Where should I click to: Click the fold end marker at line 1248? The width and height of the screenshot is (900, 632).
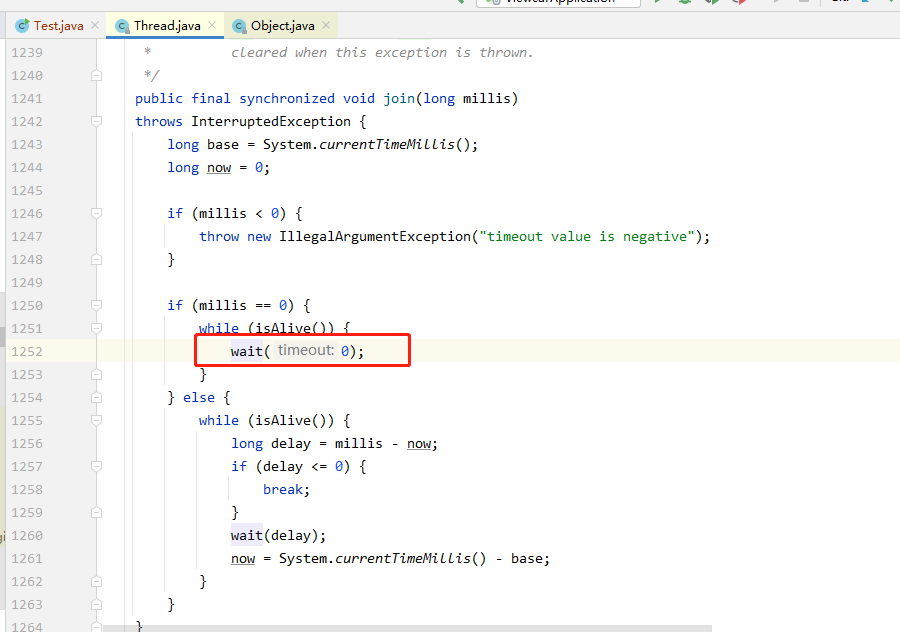(96, 259)
